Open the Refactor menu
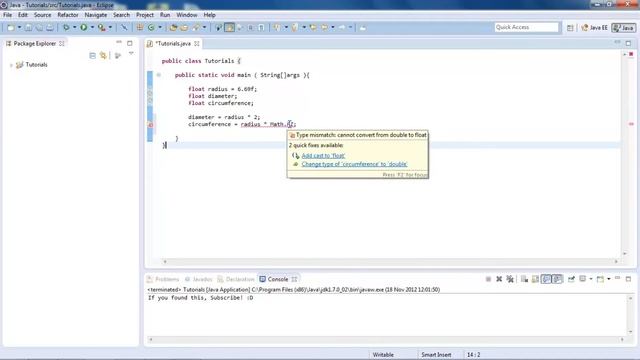640x360 pixels. pos(68,15)
